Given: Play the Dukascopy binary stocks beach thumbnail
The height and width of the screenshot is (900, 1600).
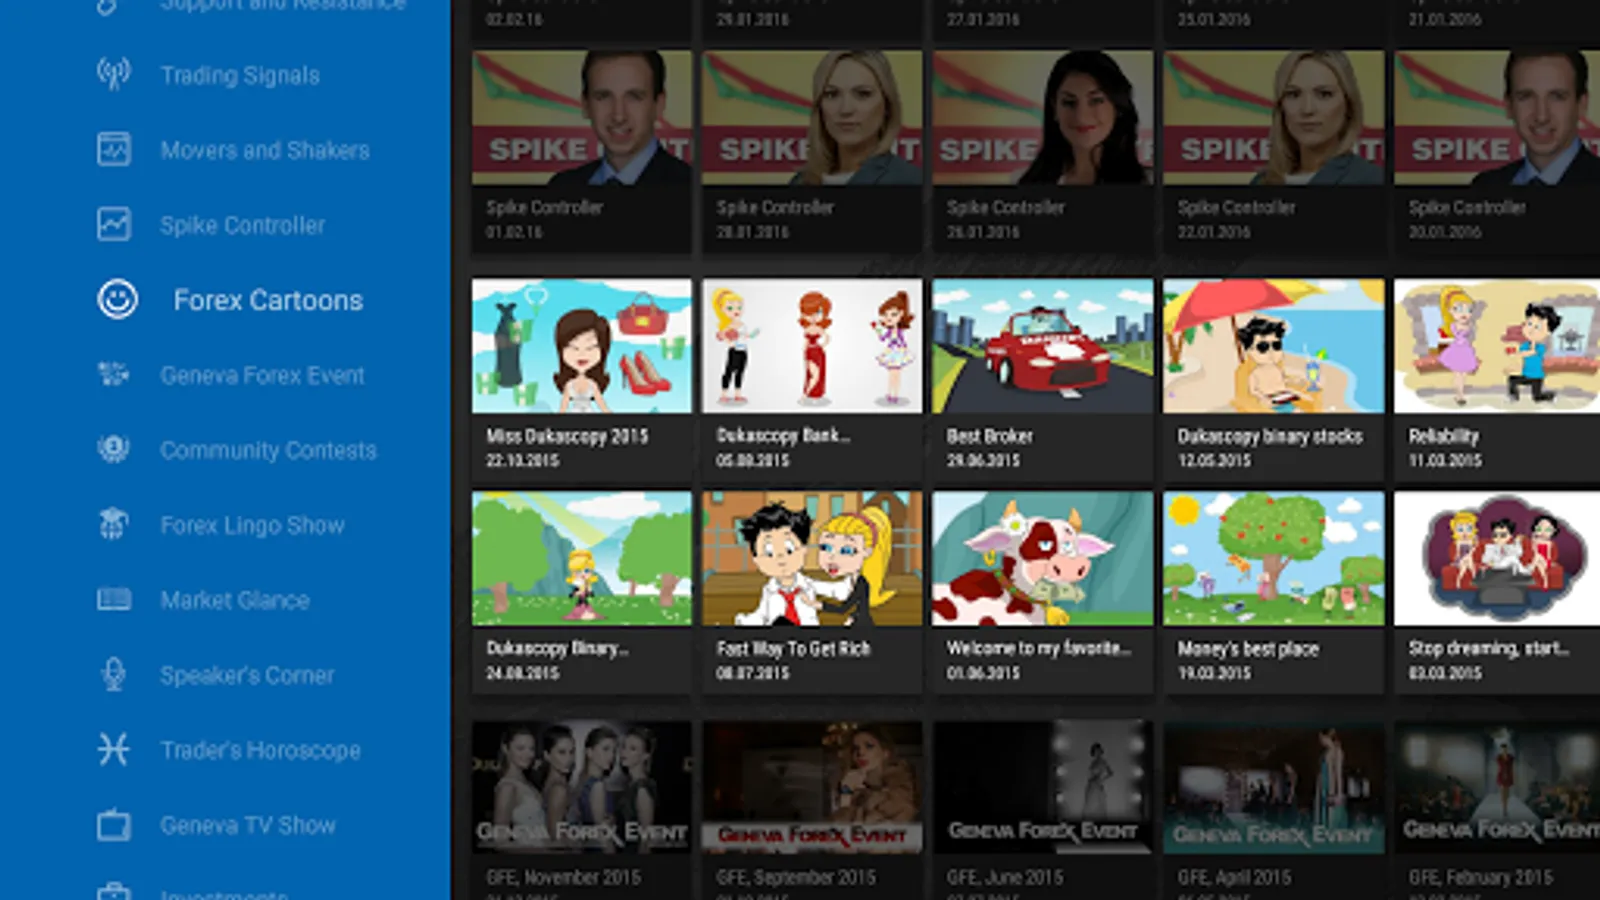Looking at the screenshot, I should coord(1273,346).
